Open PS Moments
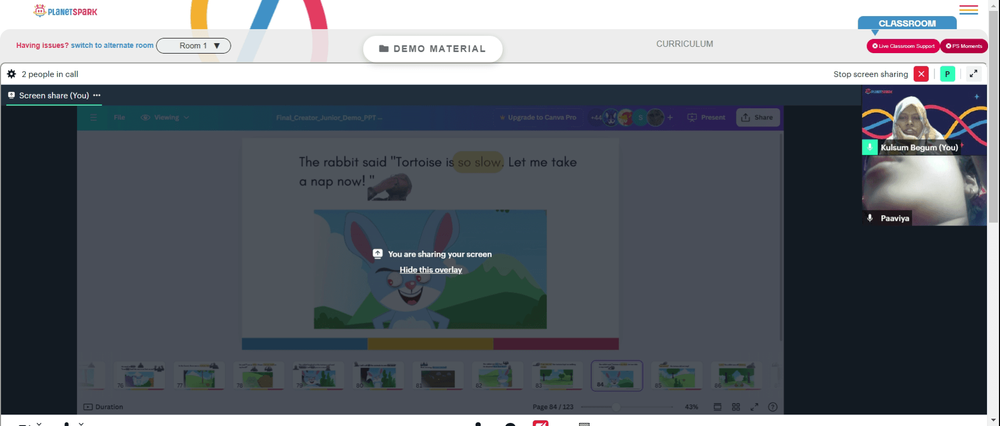The height and width of the screenshot is (426, 1000). [x=964, y=46]
